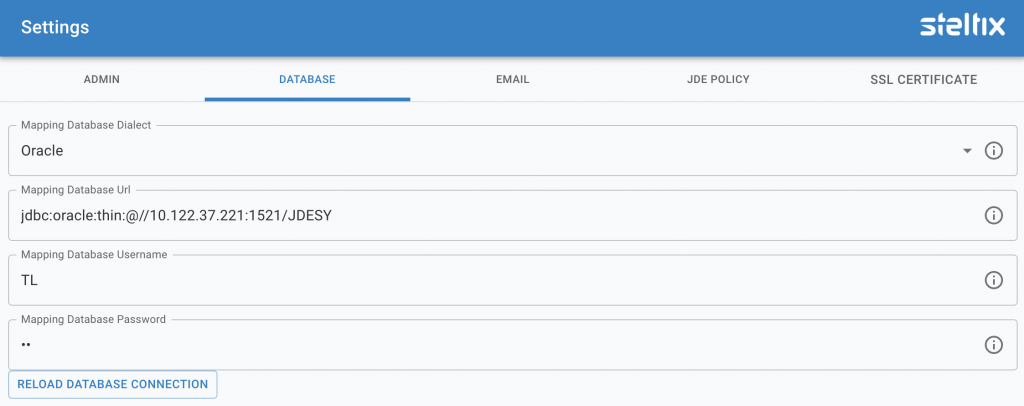
Task: Open the SSL Certificate tab
Action: coord(922,79)
